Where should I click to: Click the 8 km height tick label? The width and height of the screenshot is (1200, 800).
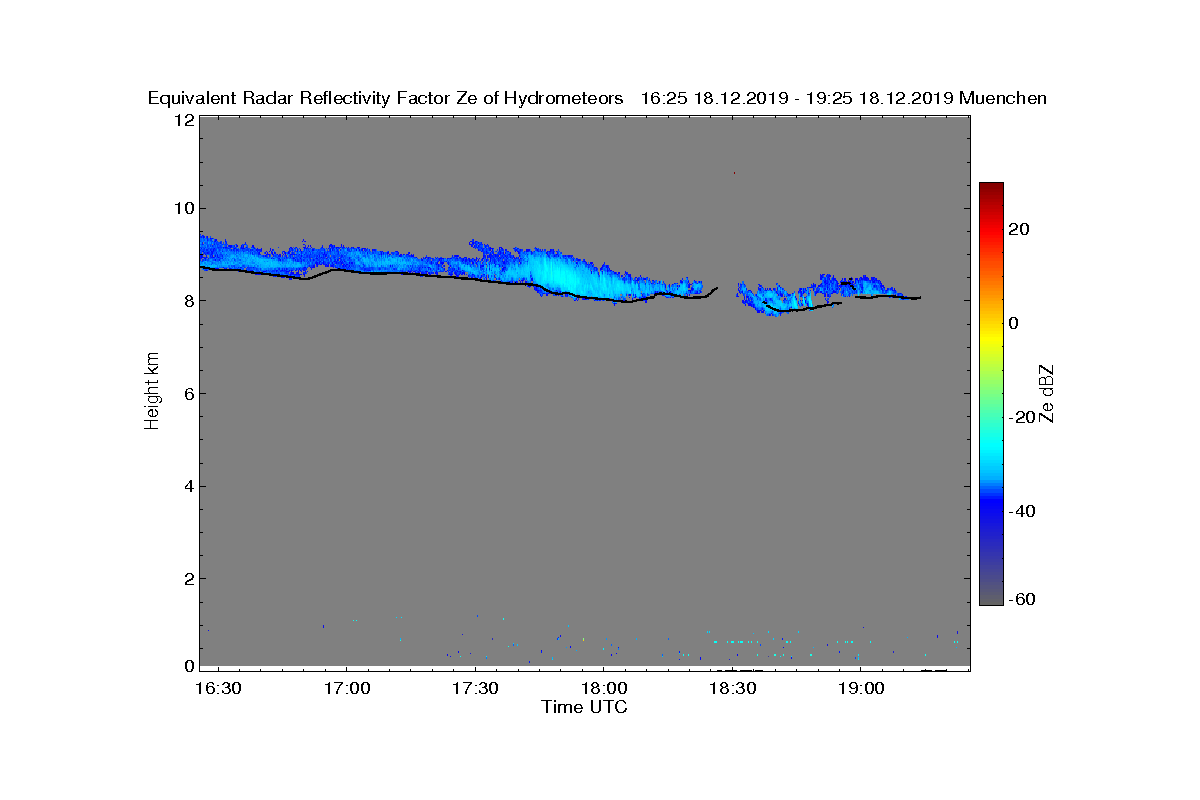tap(188, 301)
